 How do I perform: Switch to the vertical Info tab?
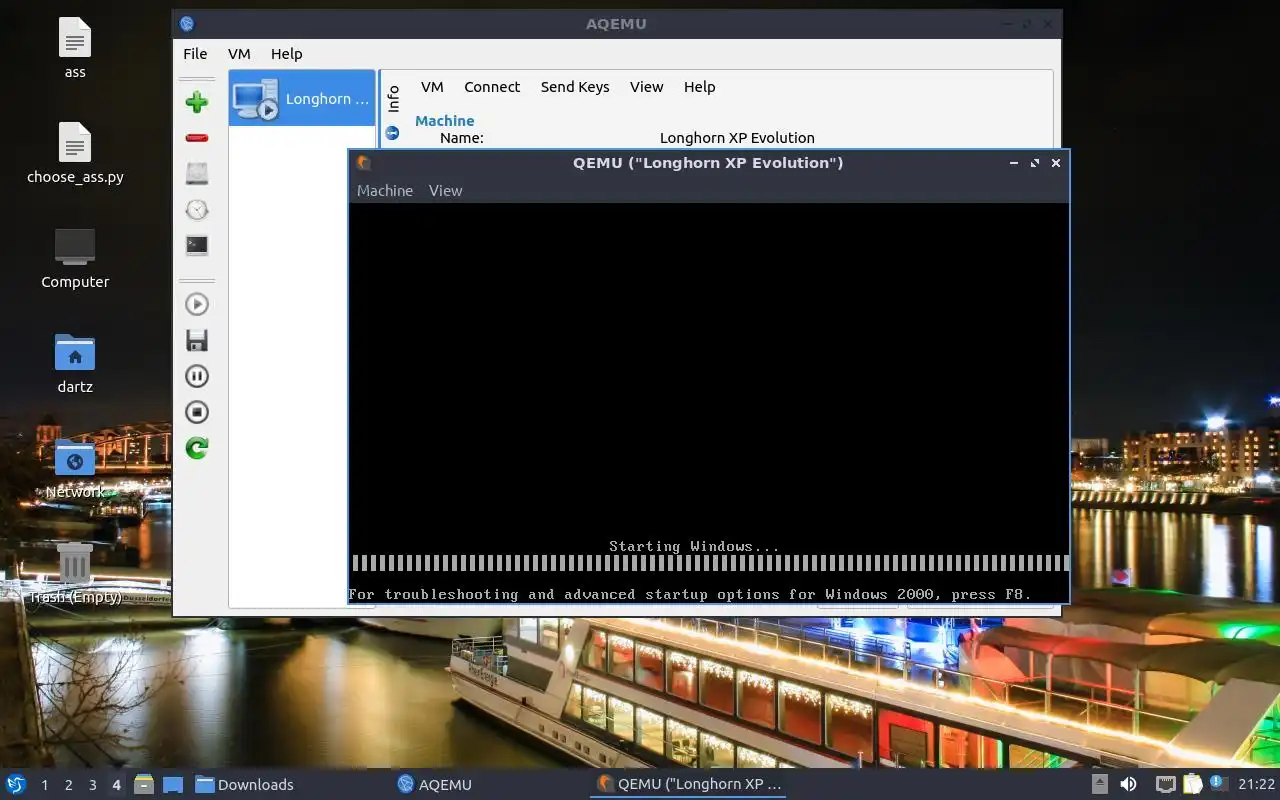(393, 98)
